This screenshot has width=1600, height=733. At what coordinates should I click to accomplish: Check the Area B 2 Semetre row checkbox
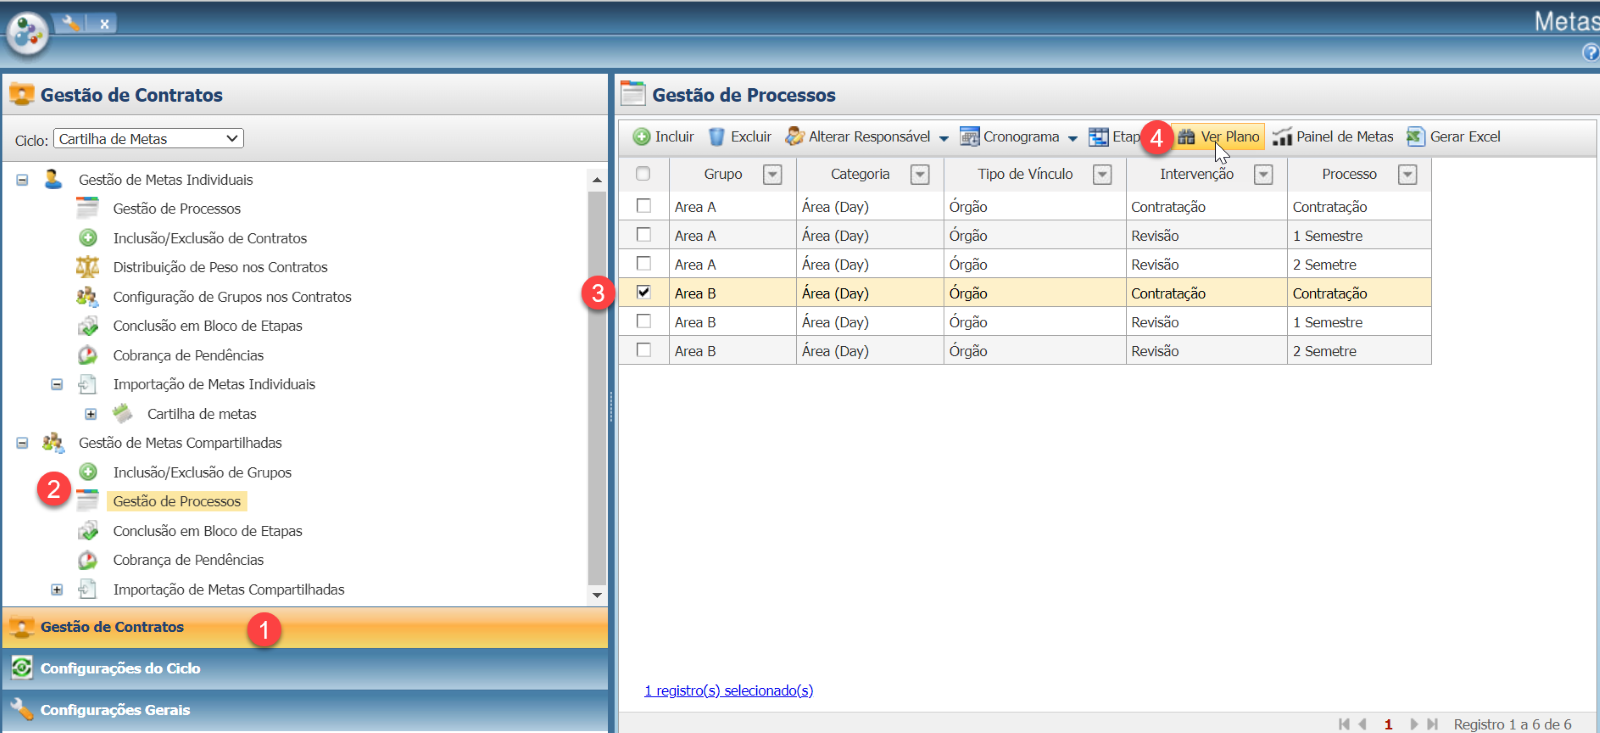point(644,351)
